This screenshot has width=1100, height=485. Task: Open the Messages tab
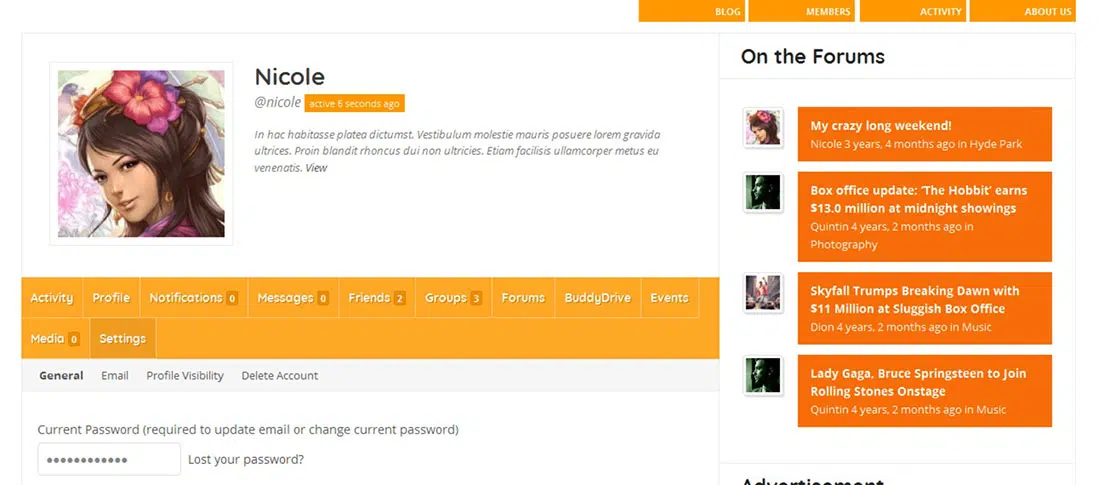tap(292, 298)
